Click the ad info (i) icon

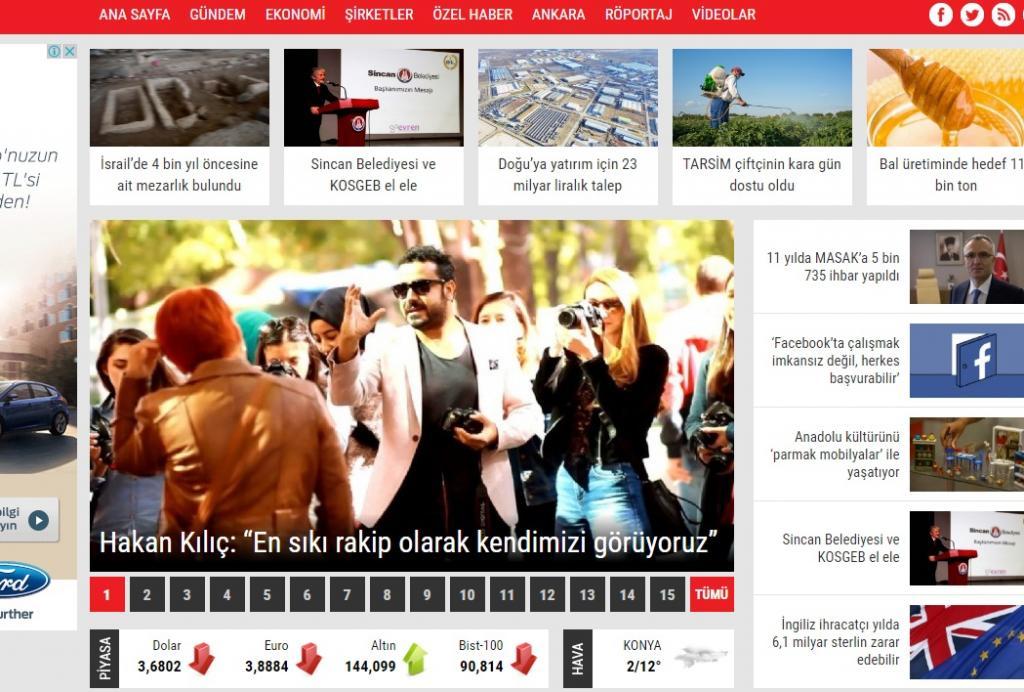coord(55,51)
